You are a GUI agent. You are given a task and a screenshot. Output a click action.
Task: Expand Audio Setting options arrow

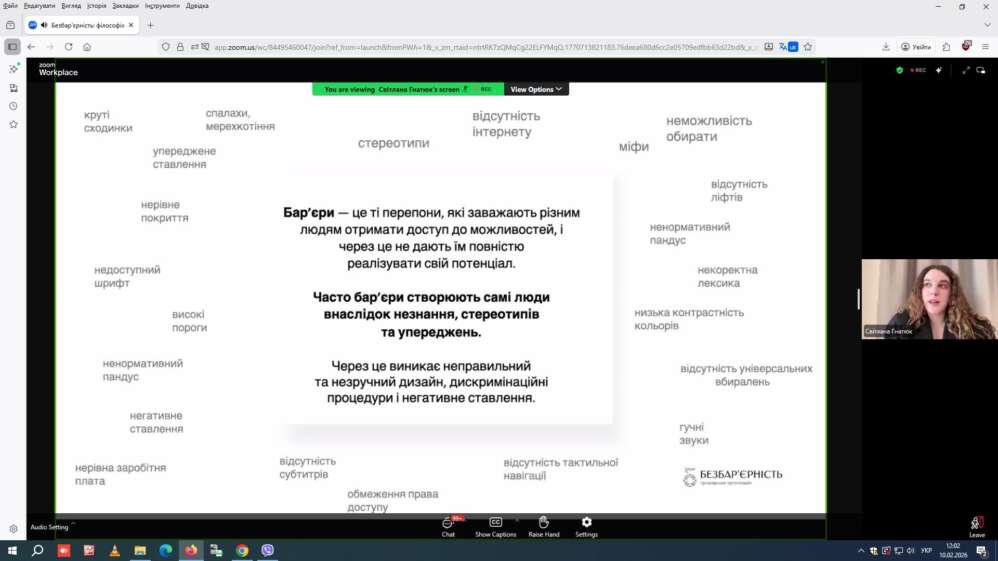73,524
